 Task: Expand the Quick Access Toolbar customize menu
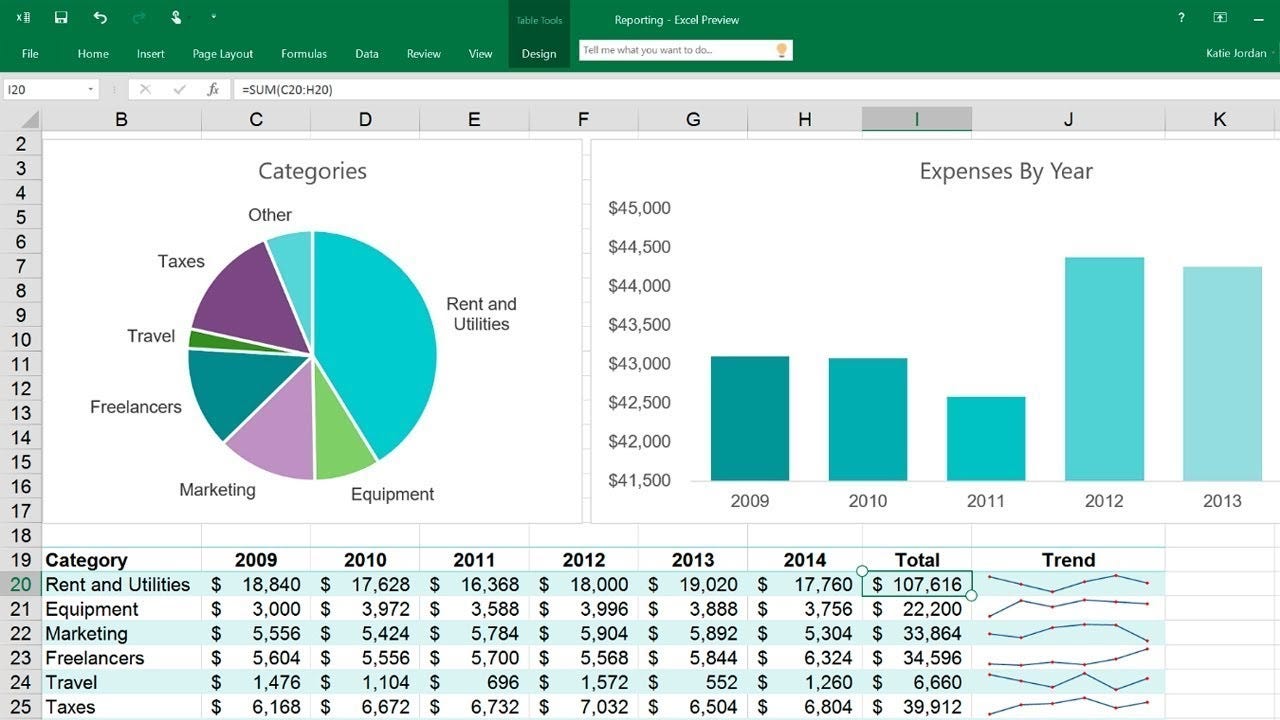213,17
